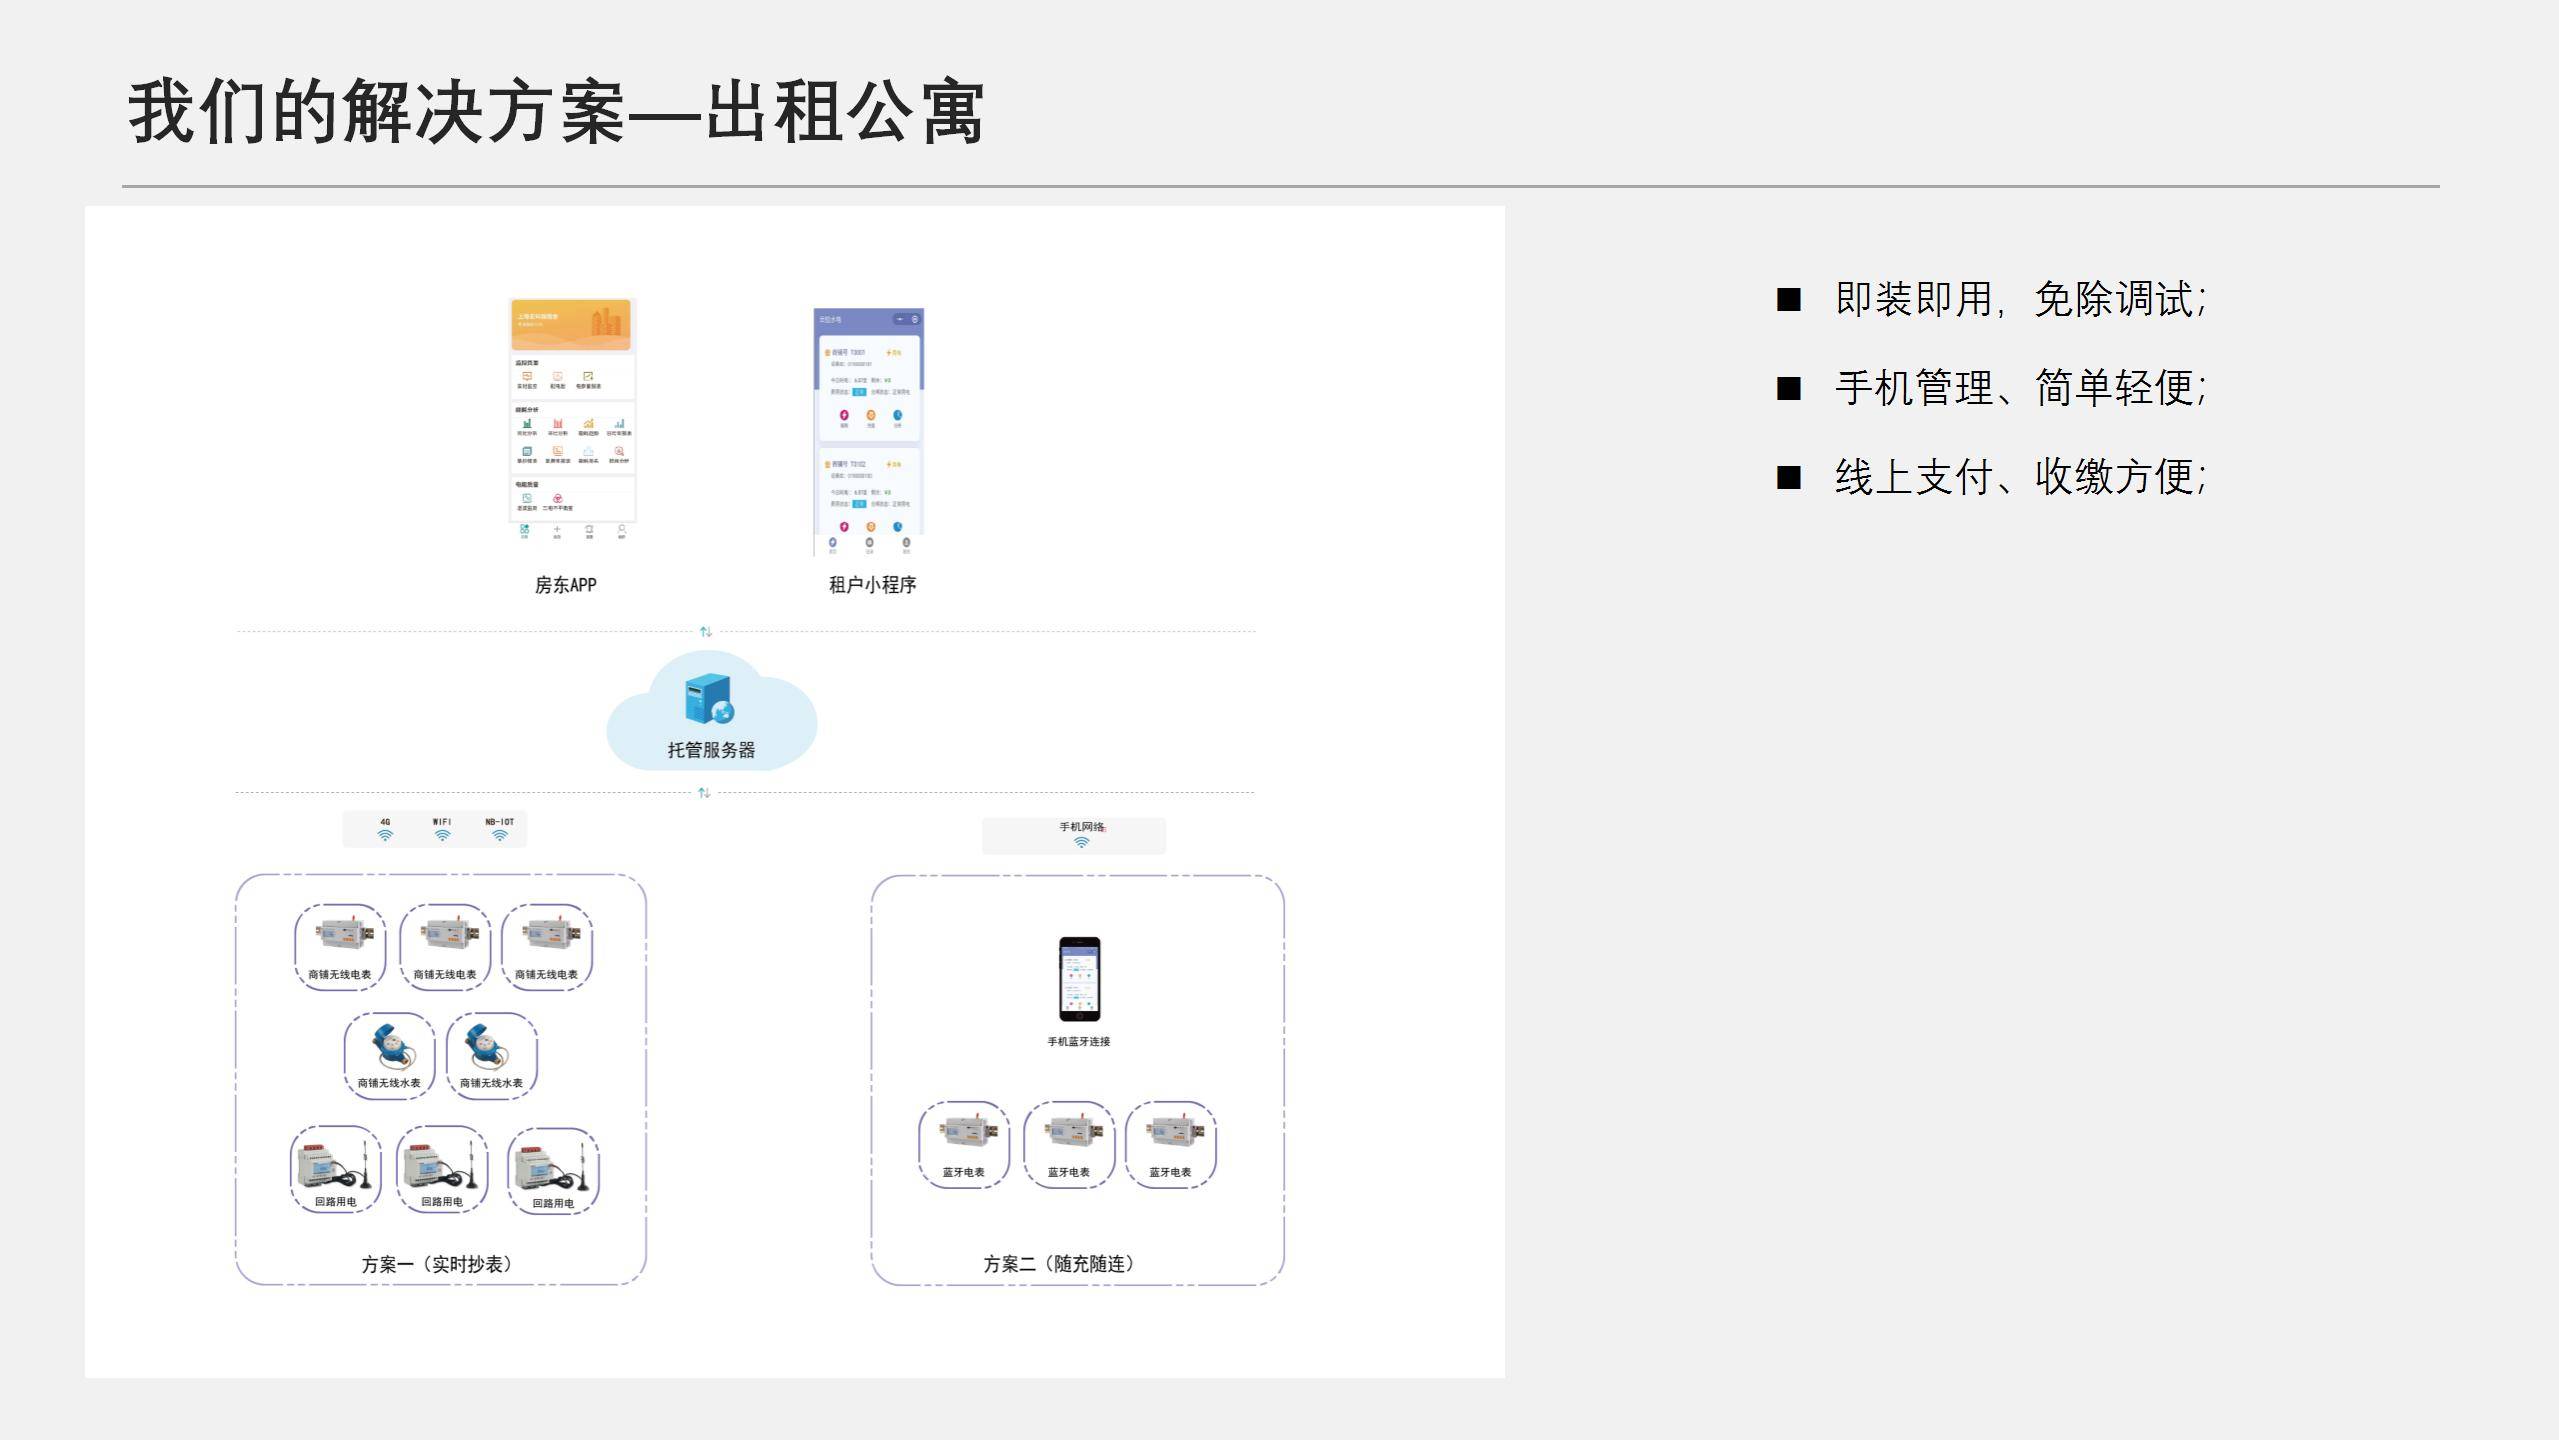Click the bullet text 线上支付、收缴方便
Viewport: 2559px width, 1440px height.
(2019, 477)
